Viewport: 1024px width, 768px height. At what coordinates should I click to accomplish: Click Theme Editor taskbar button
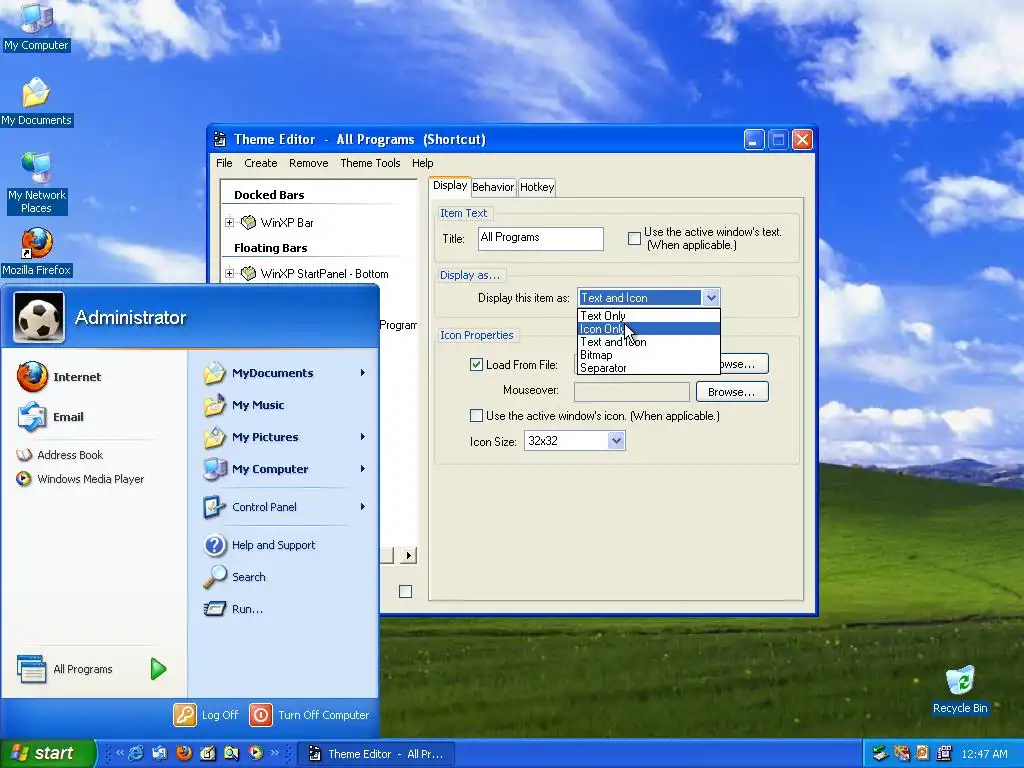377,754
